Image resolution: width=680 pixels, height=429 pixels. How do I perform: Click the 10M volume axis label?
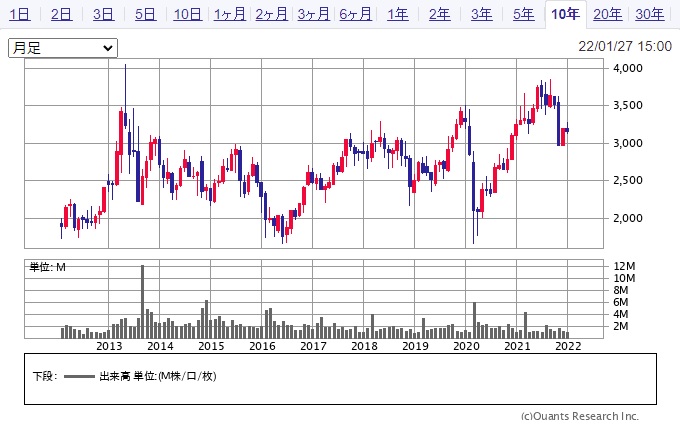click(x=624, y=278)
